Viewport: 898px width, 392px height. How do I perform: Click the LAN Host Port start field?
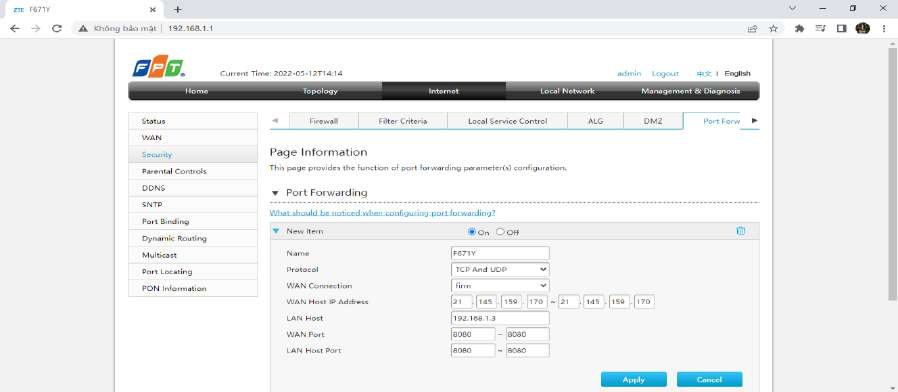point(473,350)
